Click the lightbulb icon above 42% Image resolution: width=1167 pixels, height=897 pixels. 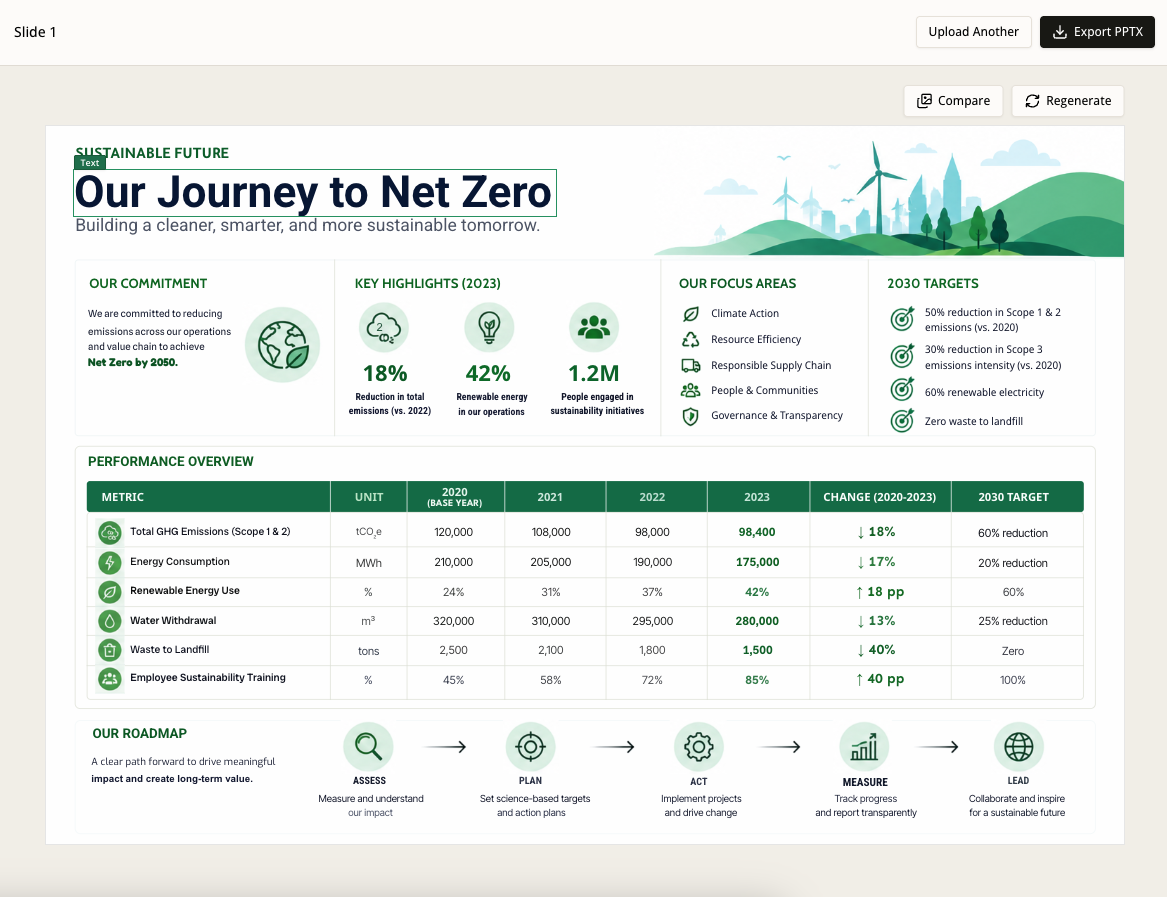coord(489,327)
